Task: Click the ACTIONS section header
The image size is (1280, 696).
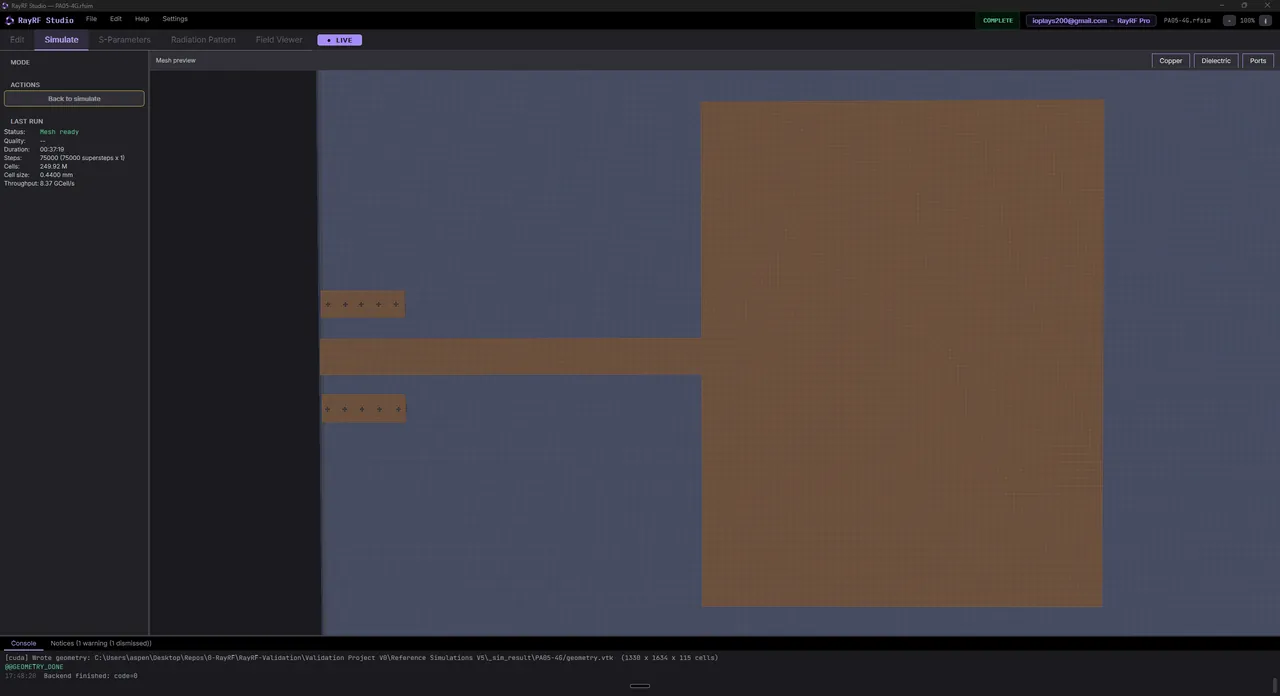Action: pyautogui.click(x=25, y=85)
